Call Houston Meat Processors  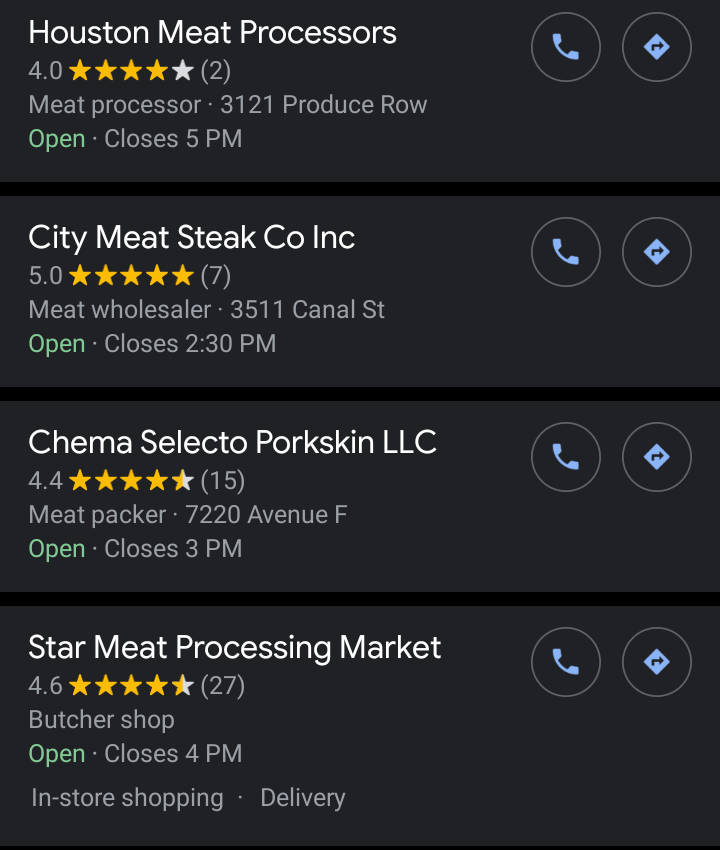pyautogui.click(x=566, y=47)
